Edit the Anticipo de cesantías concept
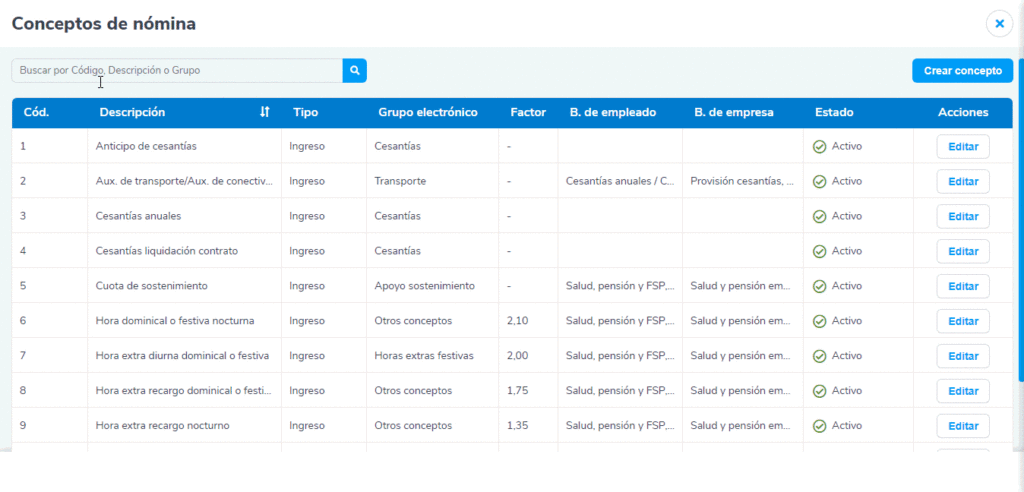Screen dimensions: 1024x492 (962, 147)
